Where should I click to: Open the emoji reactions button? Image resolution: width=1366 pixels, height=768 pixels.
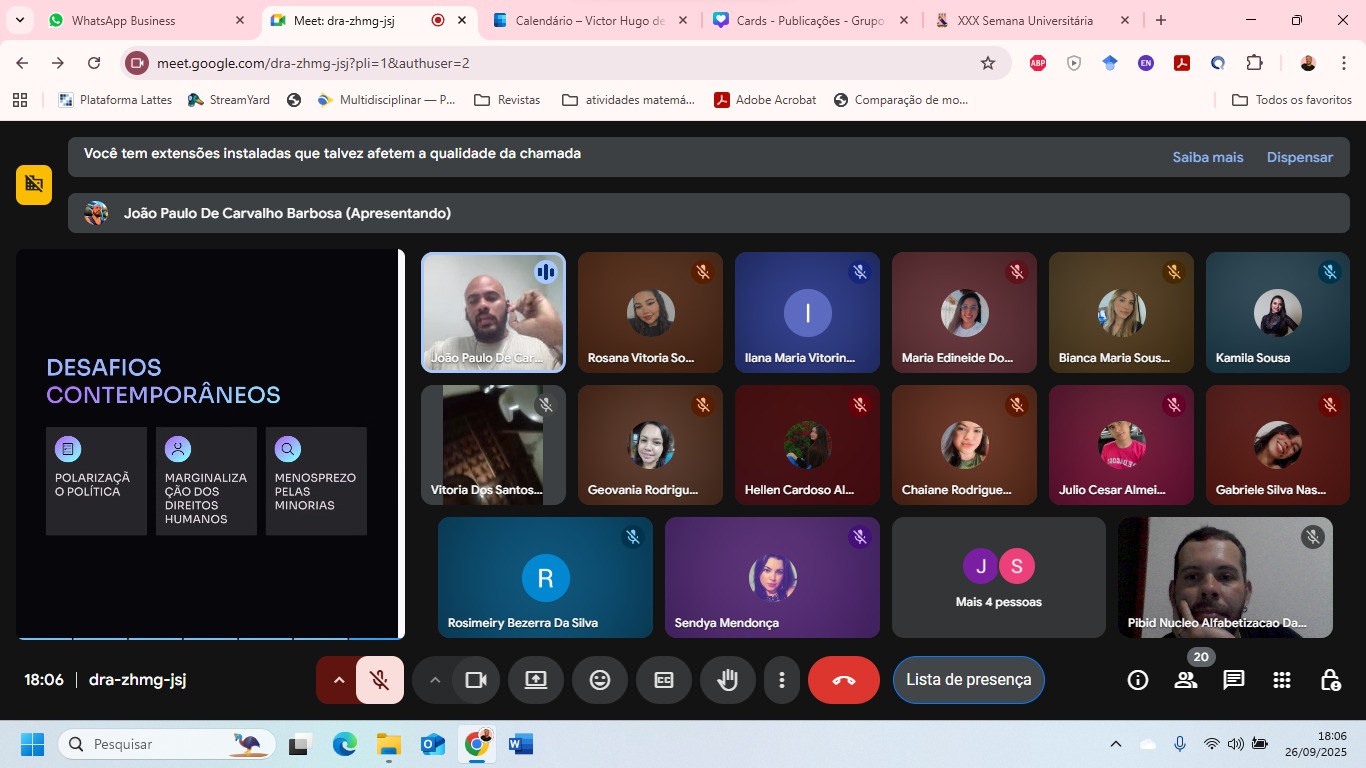599,680
